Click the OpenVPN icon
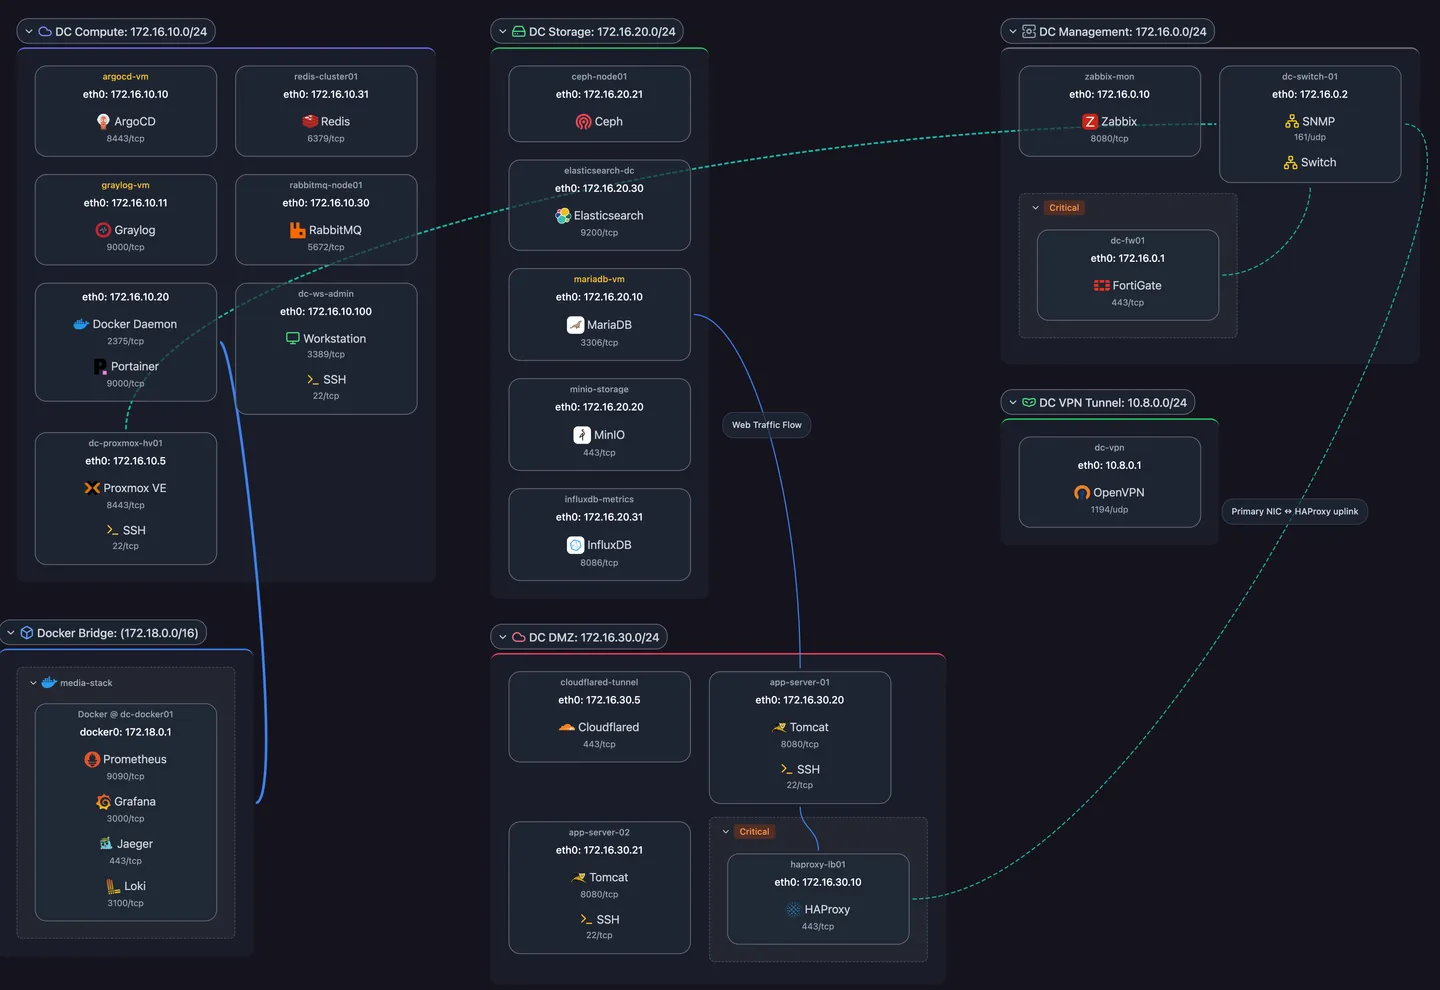Screen dimensions: 1440x990 pyautogui.click(x=1082, y=492)
